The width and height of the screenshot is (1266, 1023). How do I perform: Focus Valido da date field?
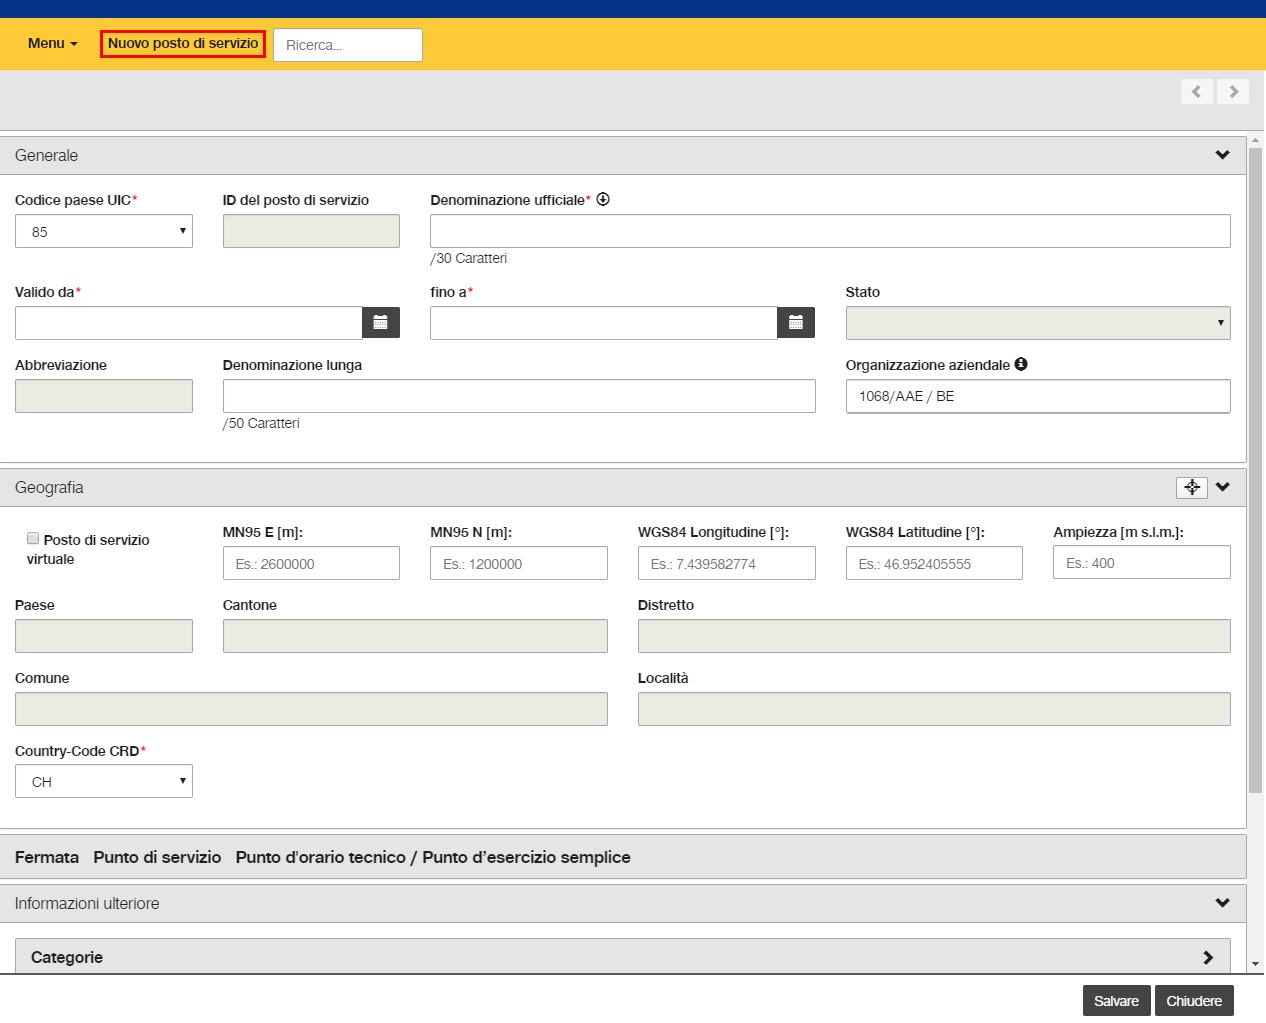[x=188, y=323]
